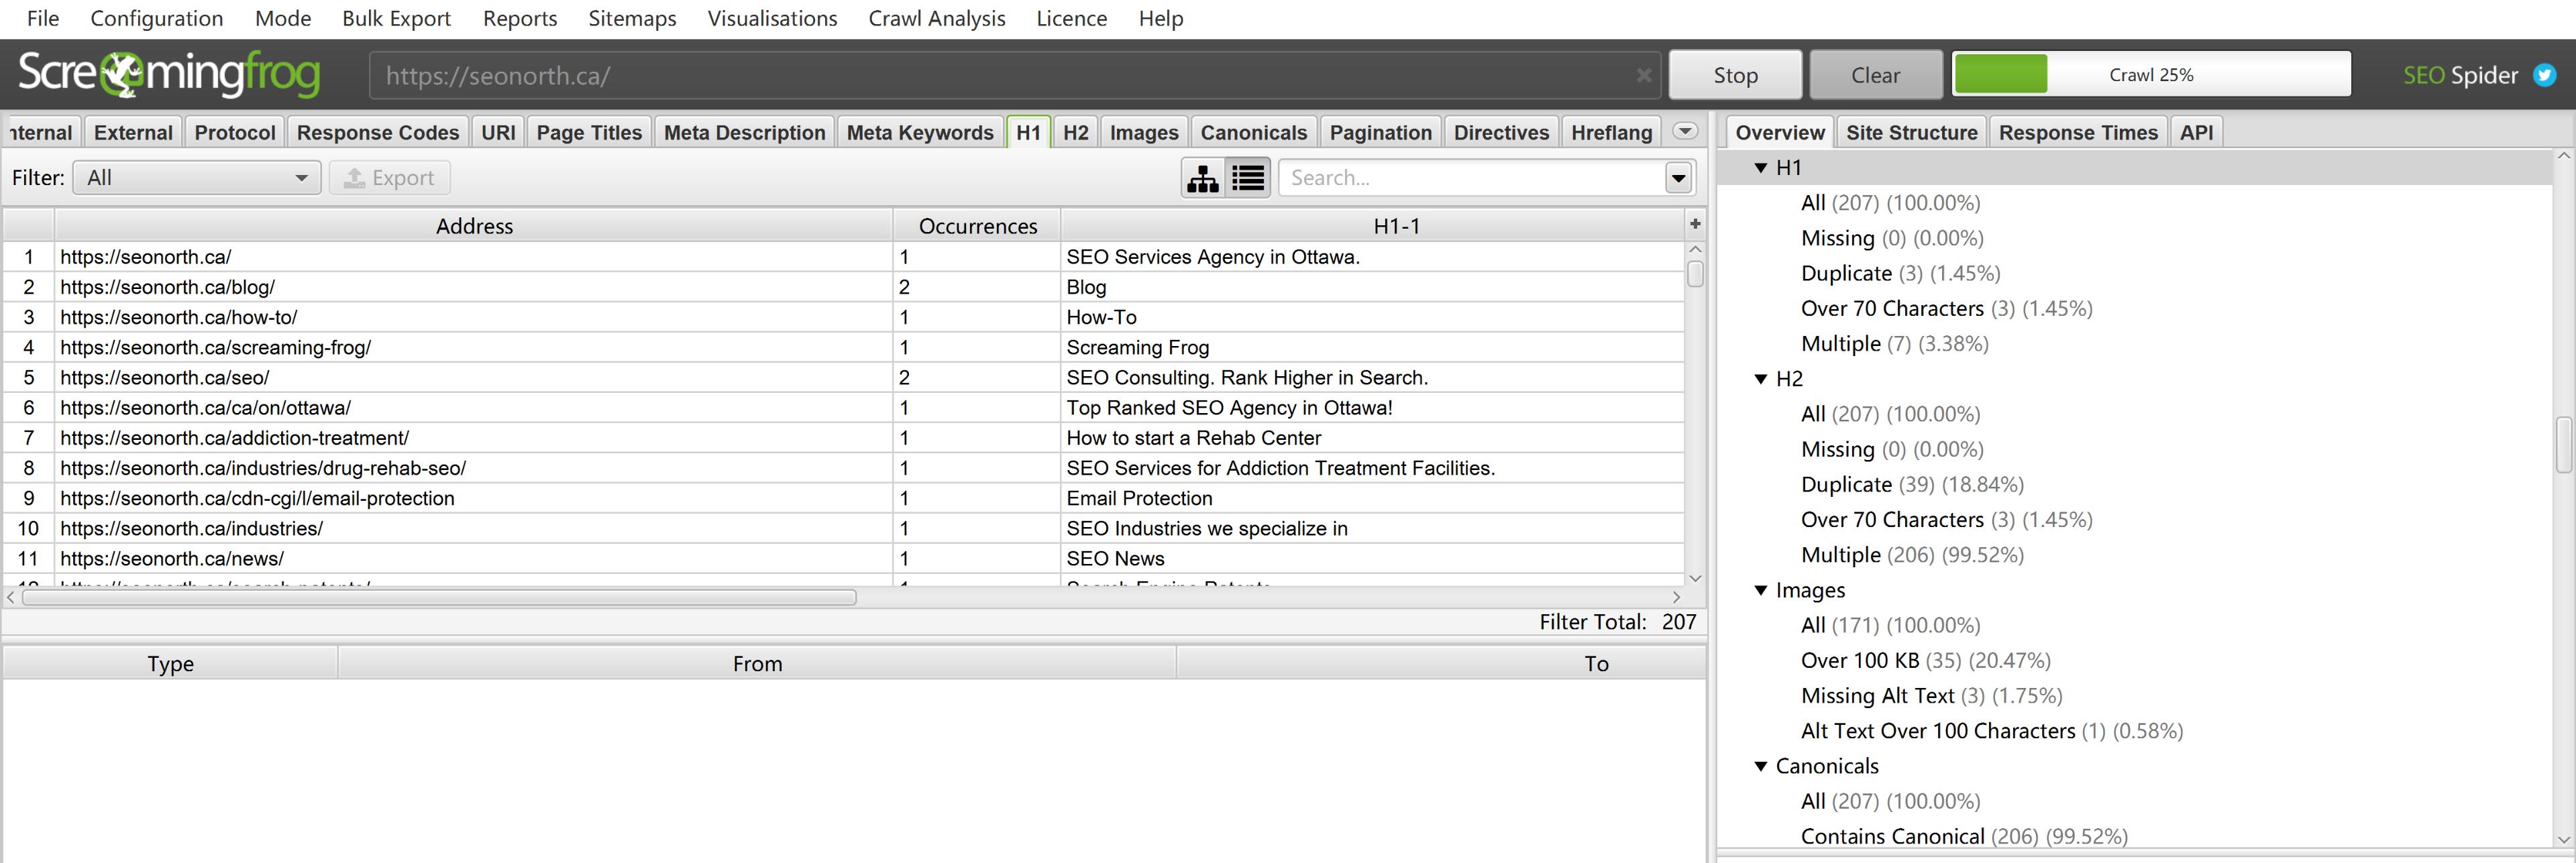Screen dimensions: 2576x863
Task: Collapse the H2 section in Overview
Action: pos(1761,379)
